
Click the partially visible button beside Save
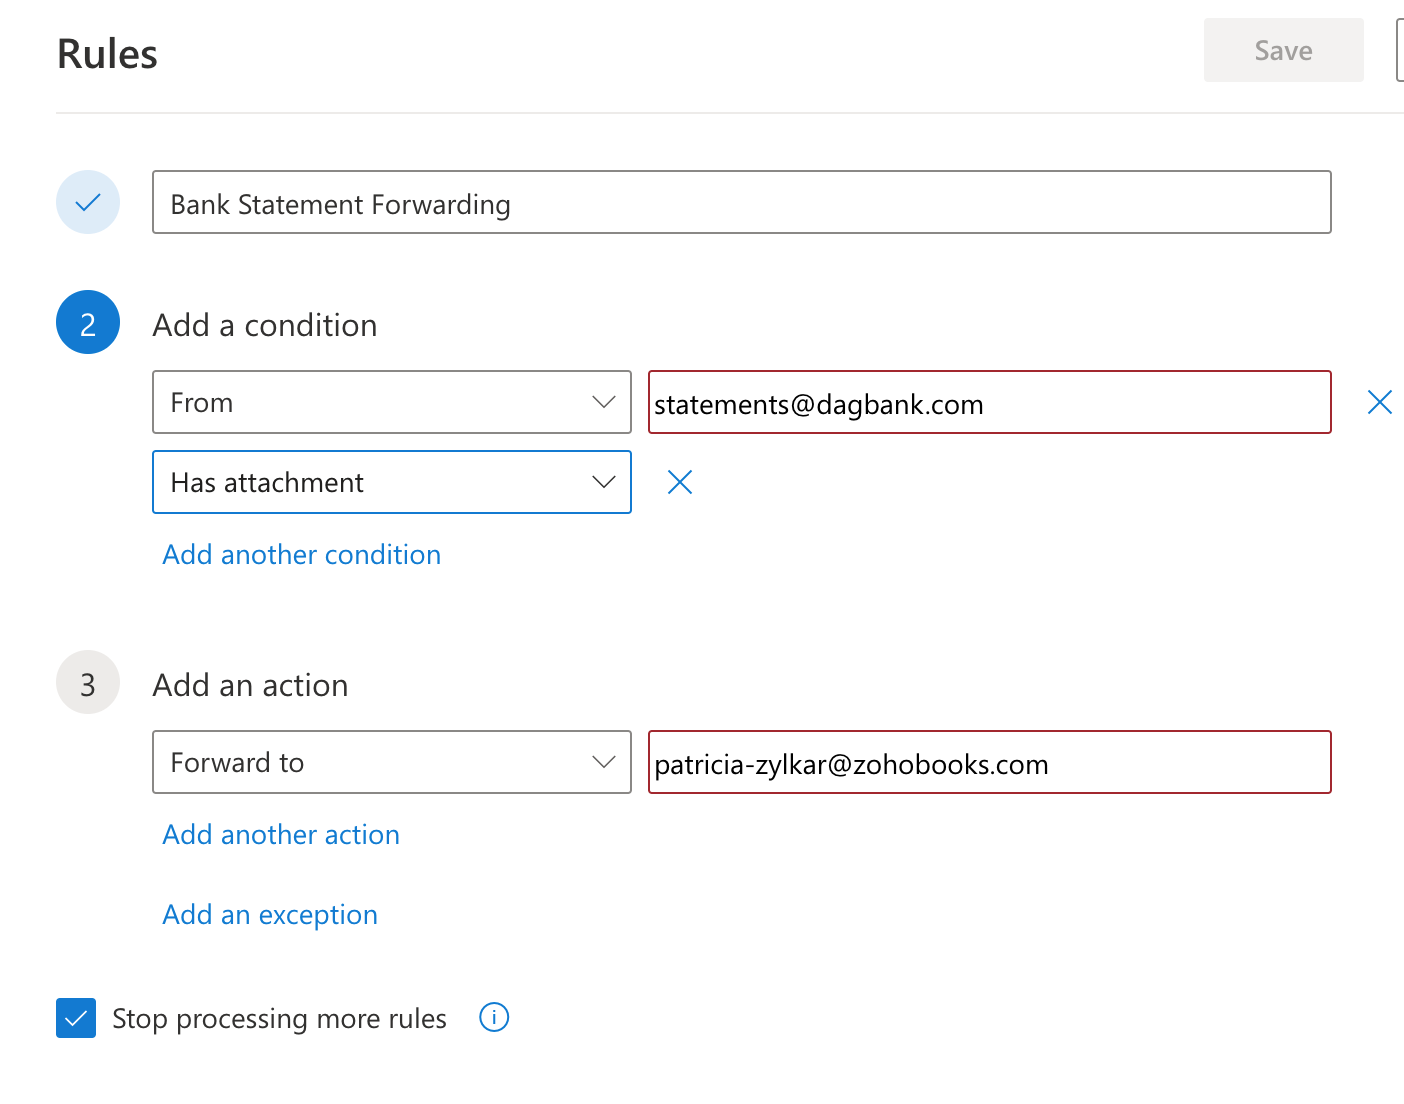click(1399, 50)
